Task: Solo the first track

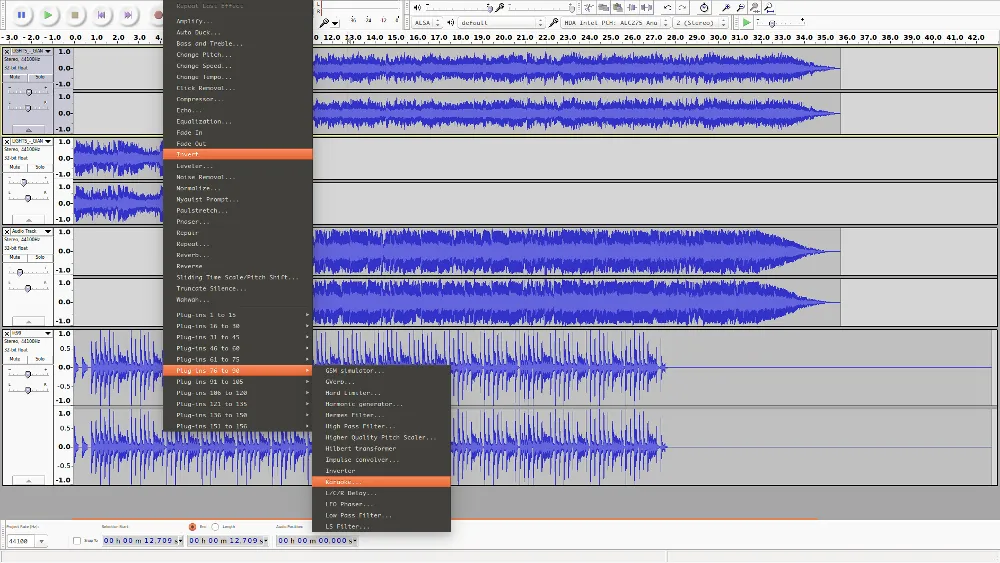Action: coord(40,77)
